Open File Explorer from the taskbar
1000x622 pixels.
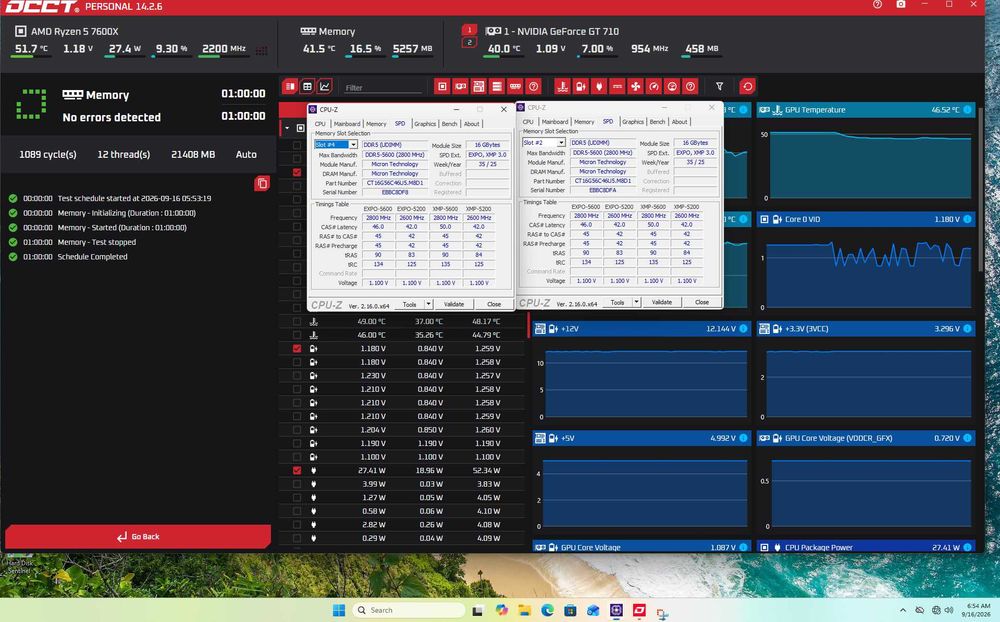[524, 611]
